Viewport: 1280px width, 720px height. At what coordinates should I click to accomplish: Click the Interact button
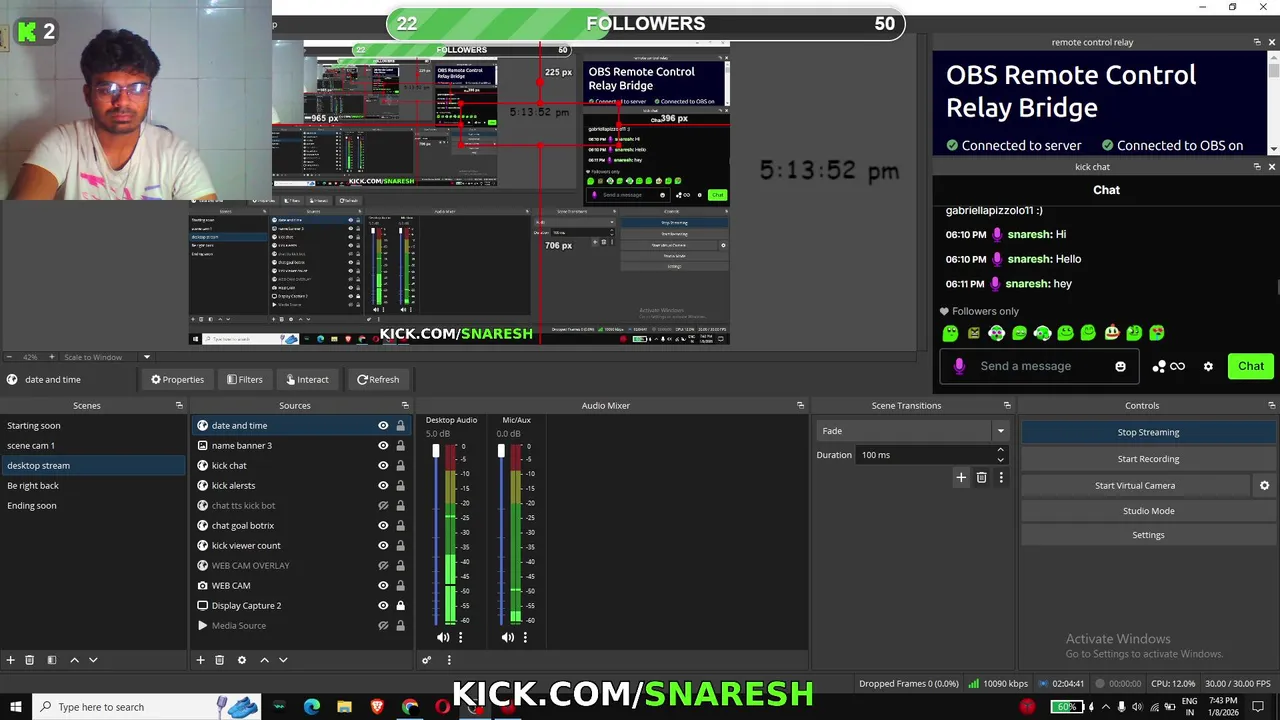307,379
